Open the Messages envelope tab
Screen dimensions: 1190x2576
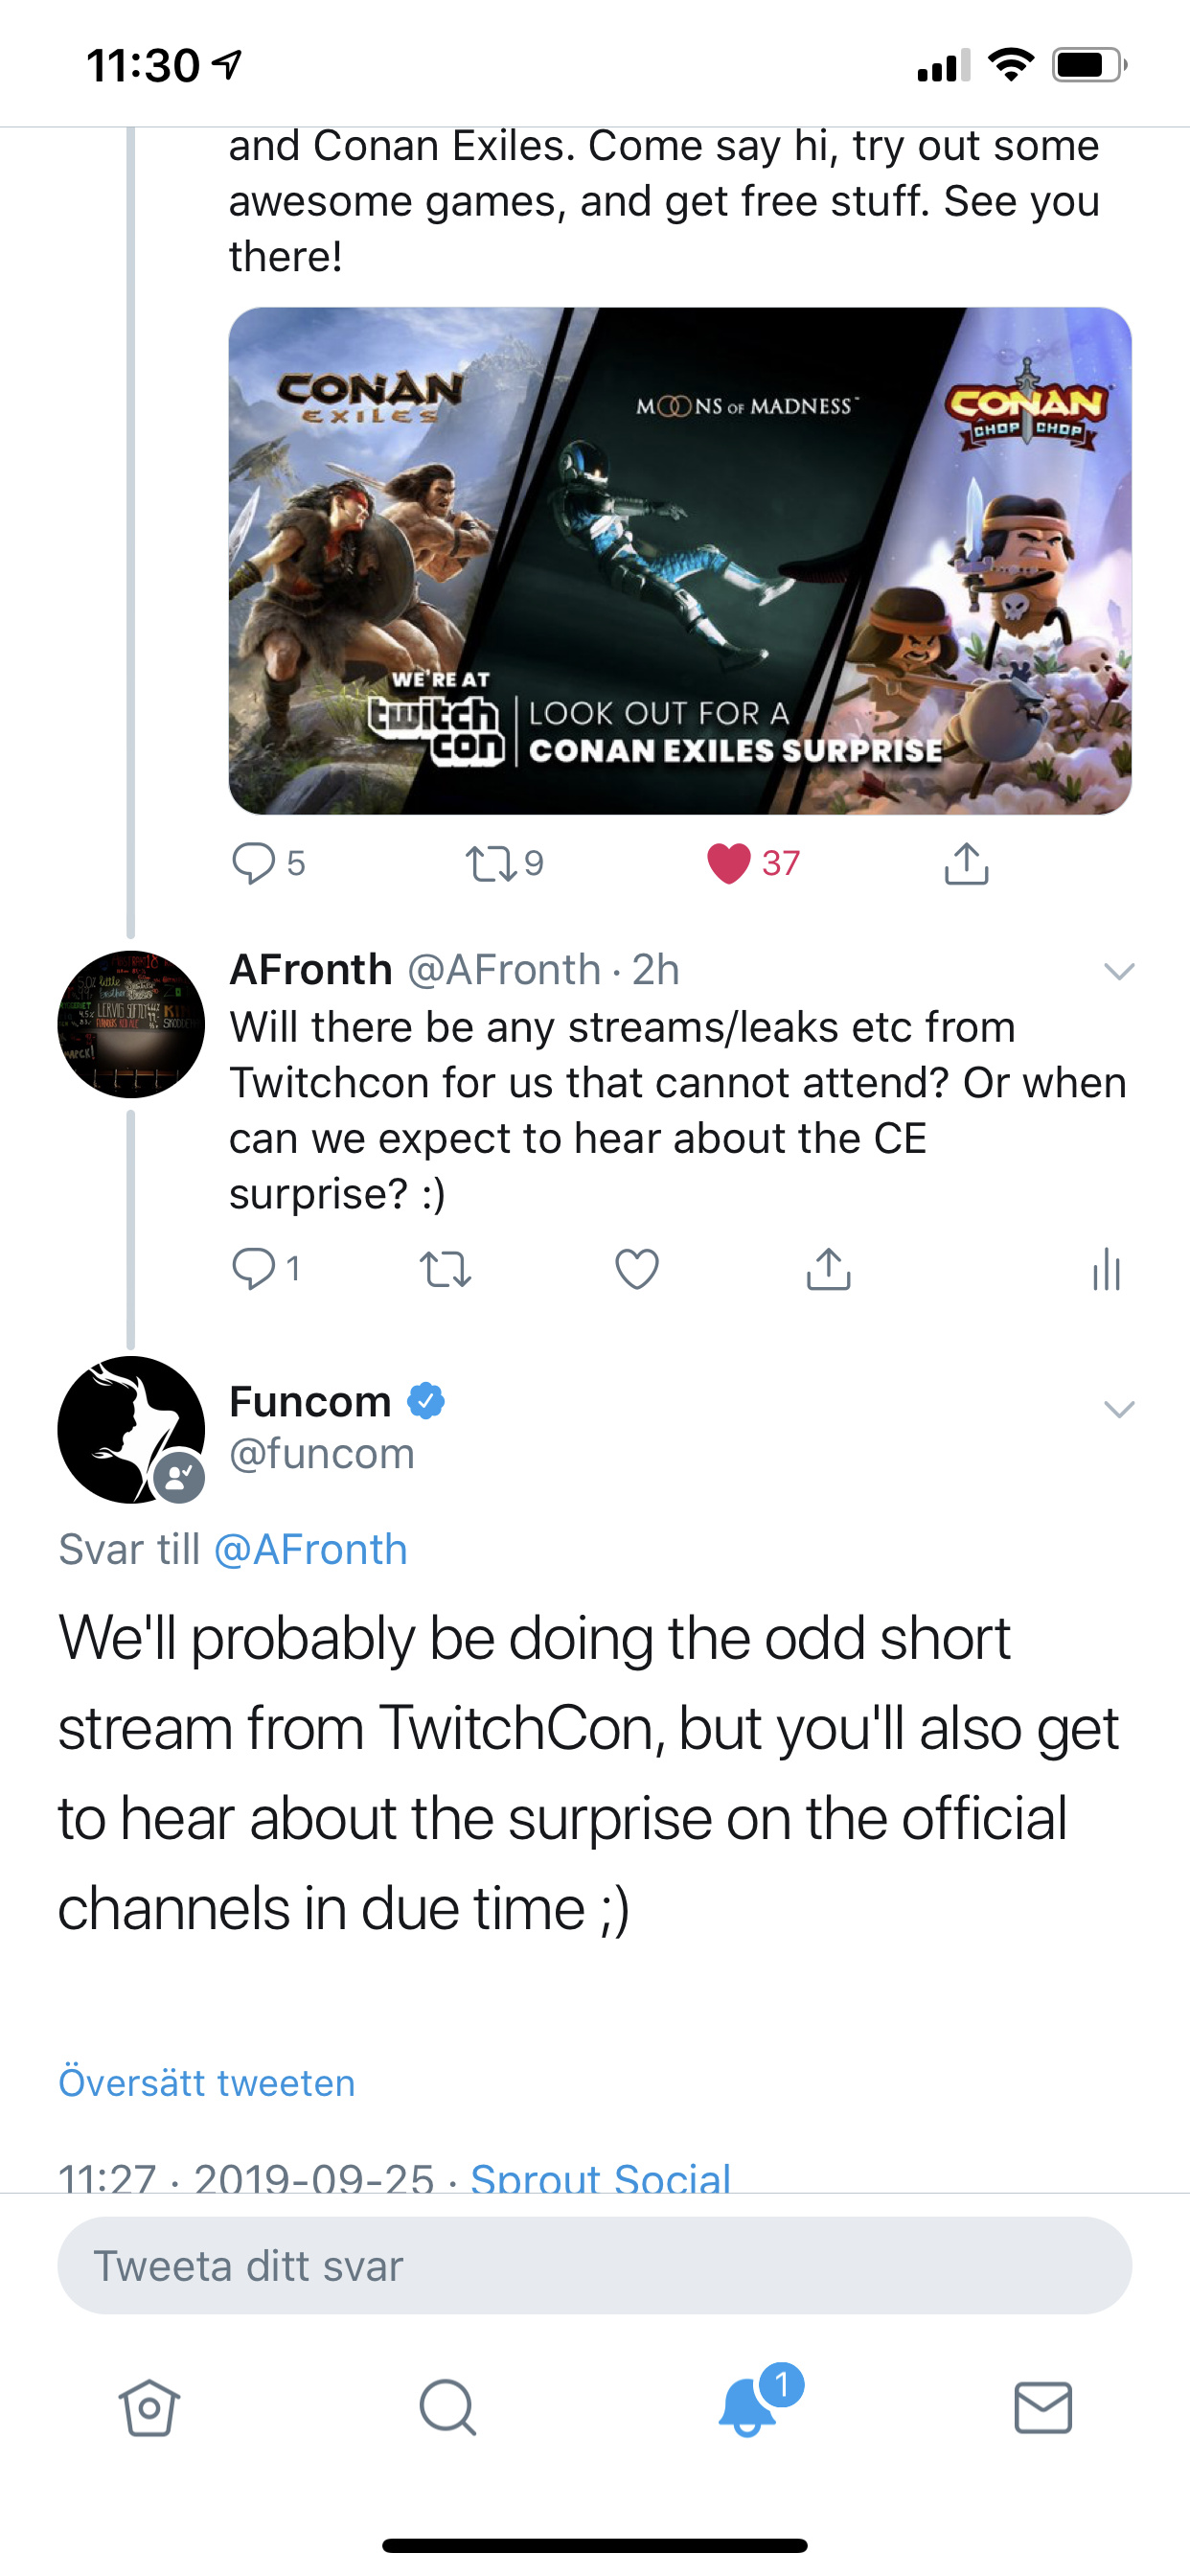tap(1043, 2407)
